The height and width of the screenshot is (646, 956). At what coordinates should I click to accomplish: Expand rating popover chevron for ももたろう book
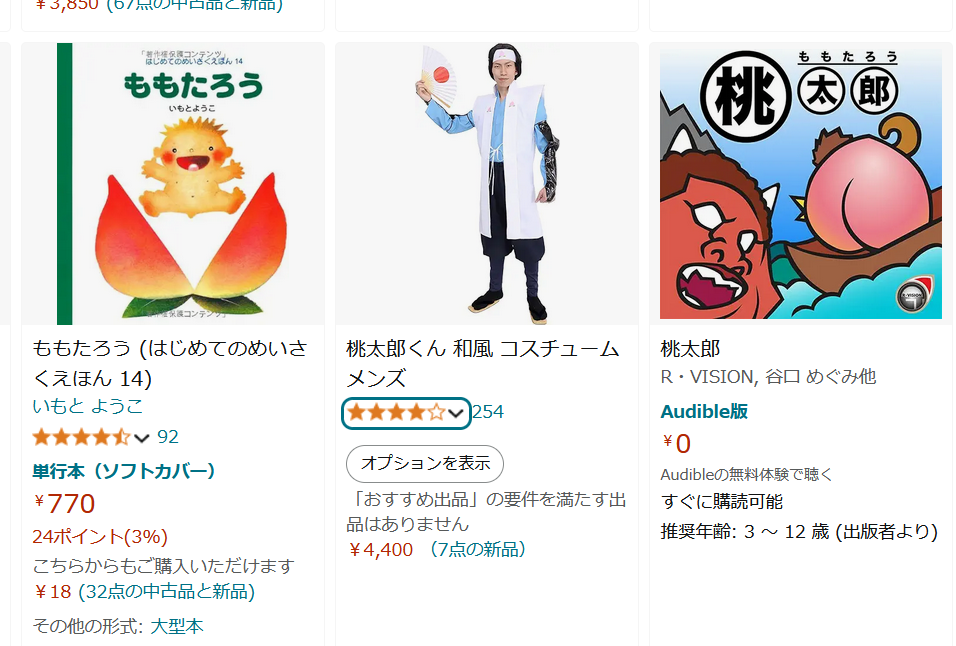141,438
